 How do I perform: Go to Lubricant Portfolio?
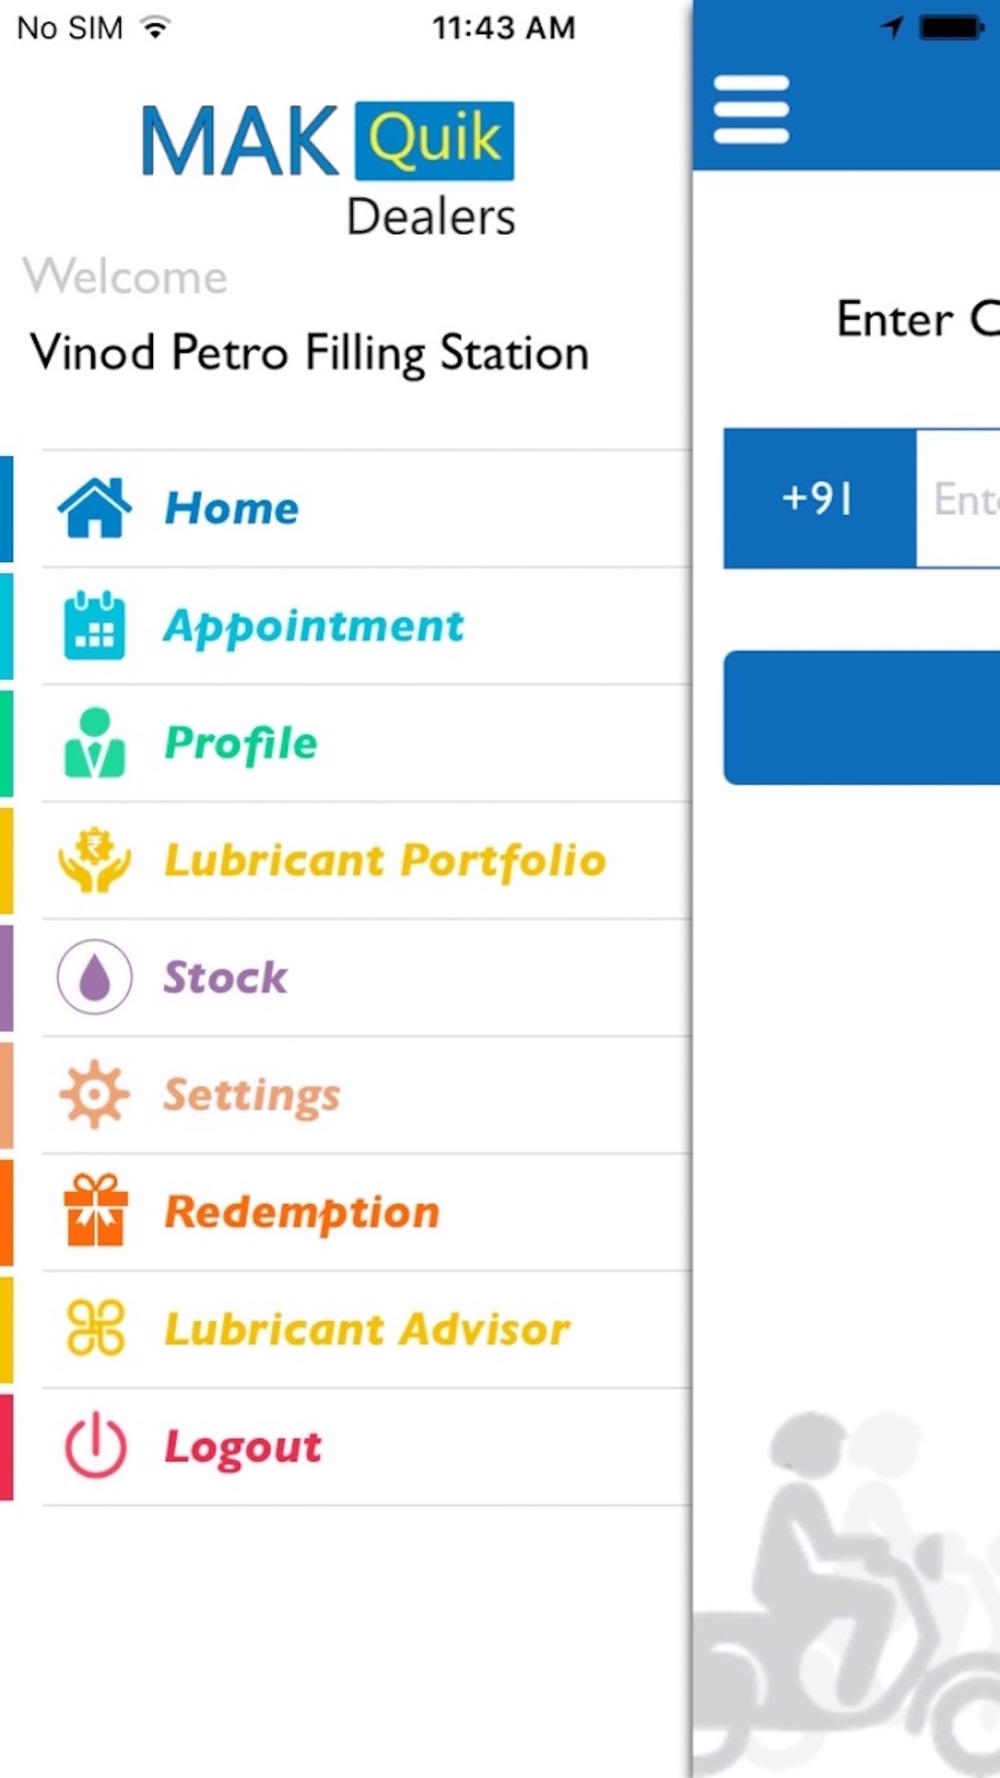366,860
